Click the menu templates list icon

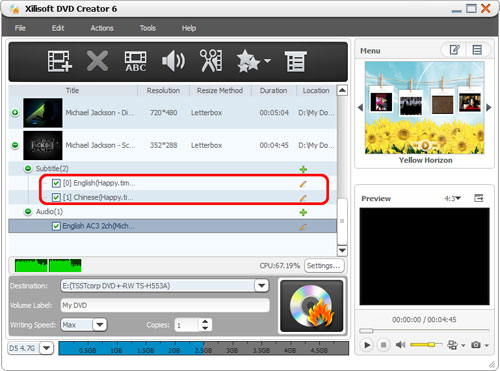pyautogui.click(x=477, y=50)
